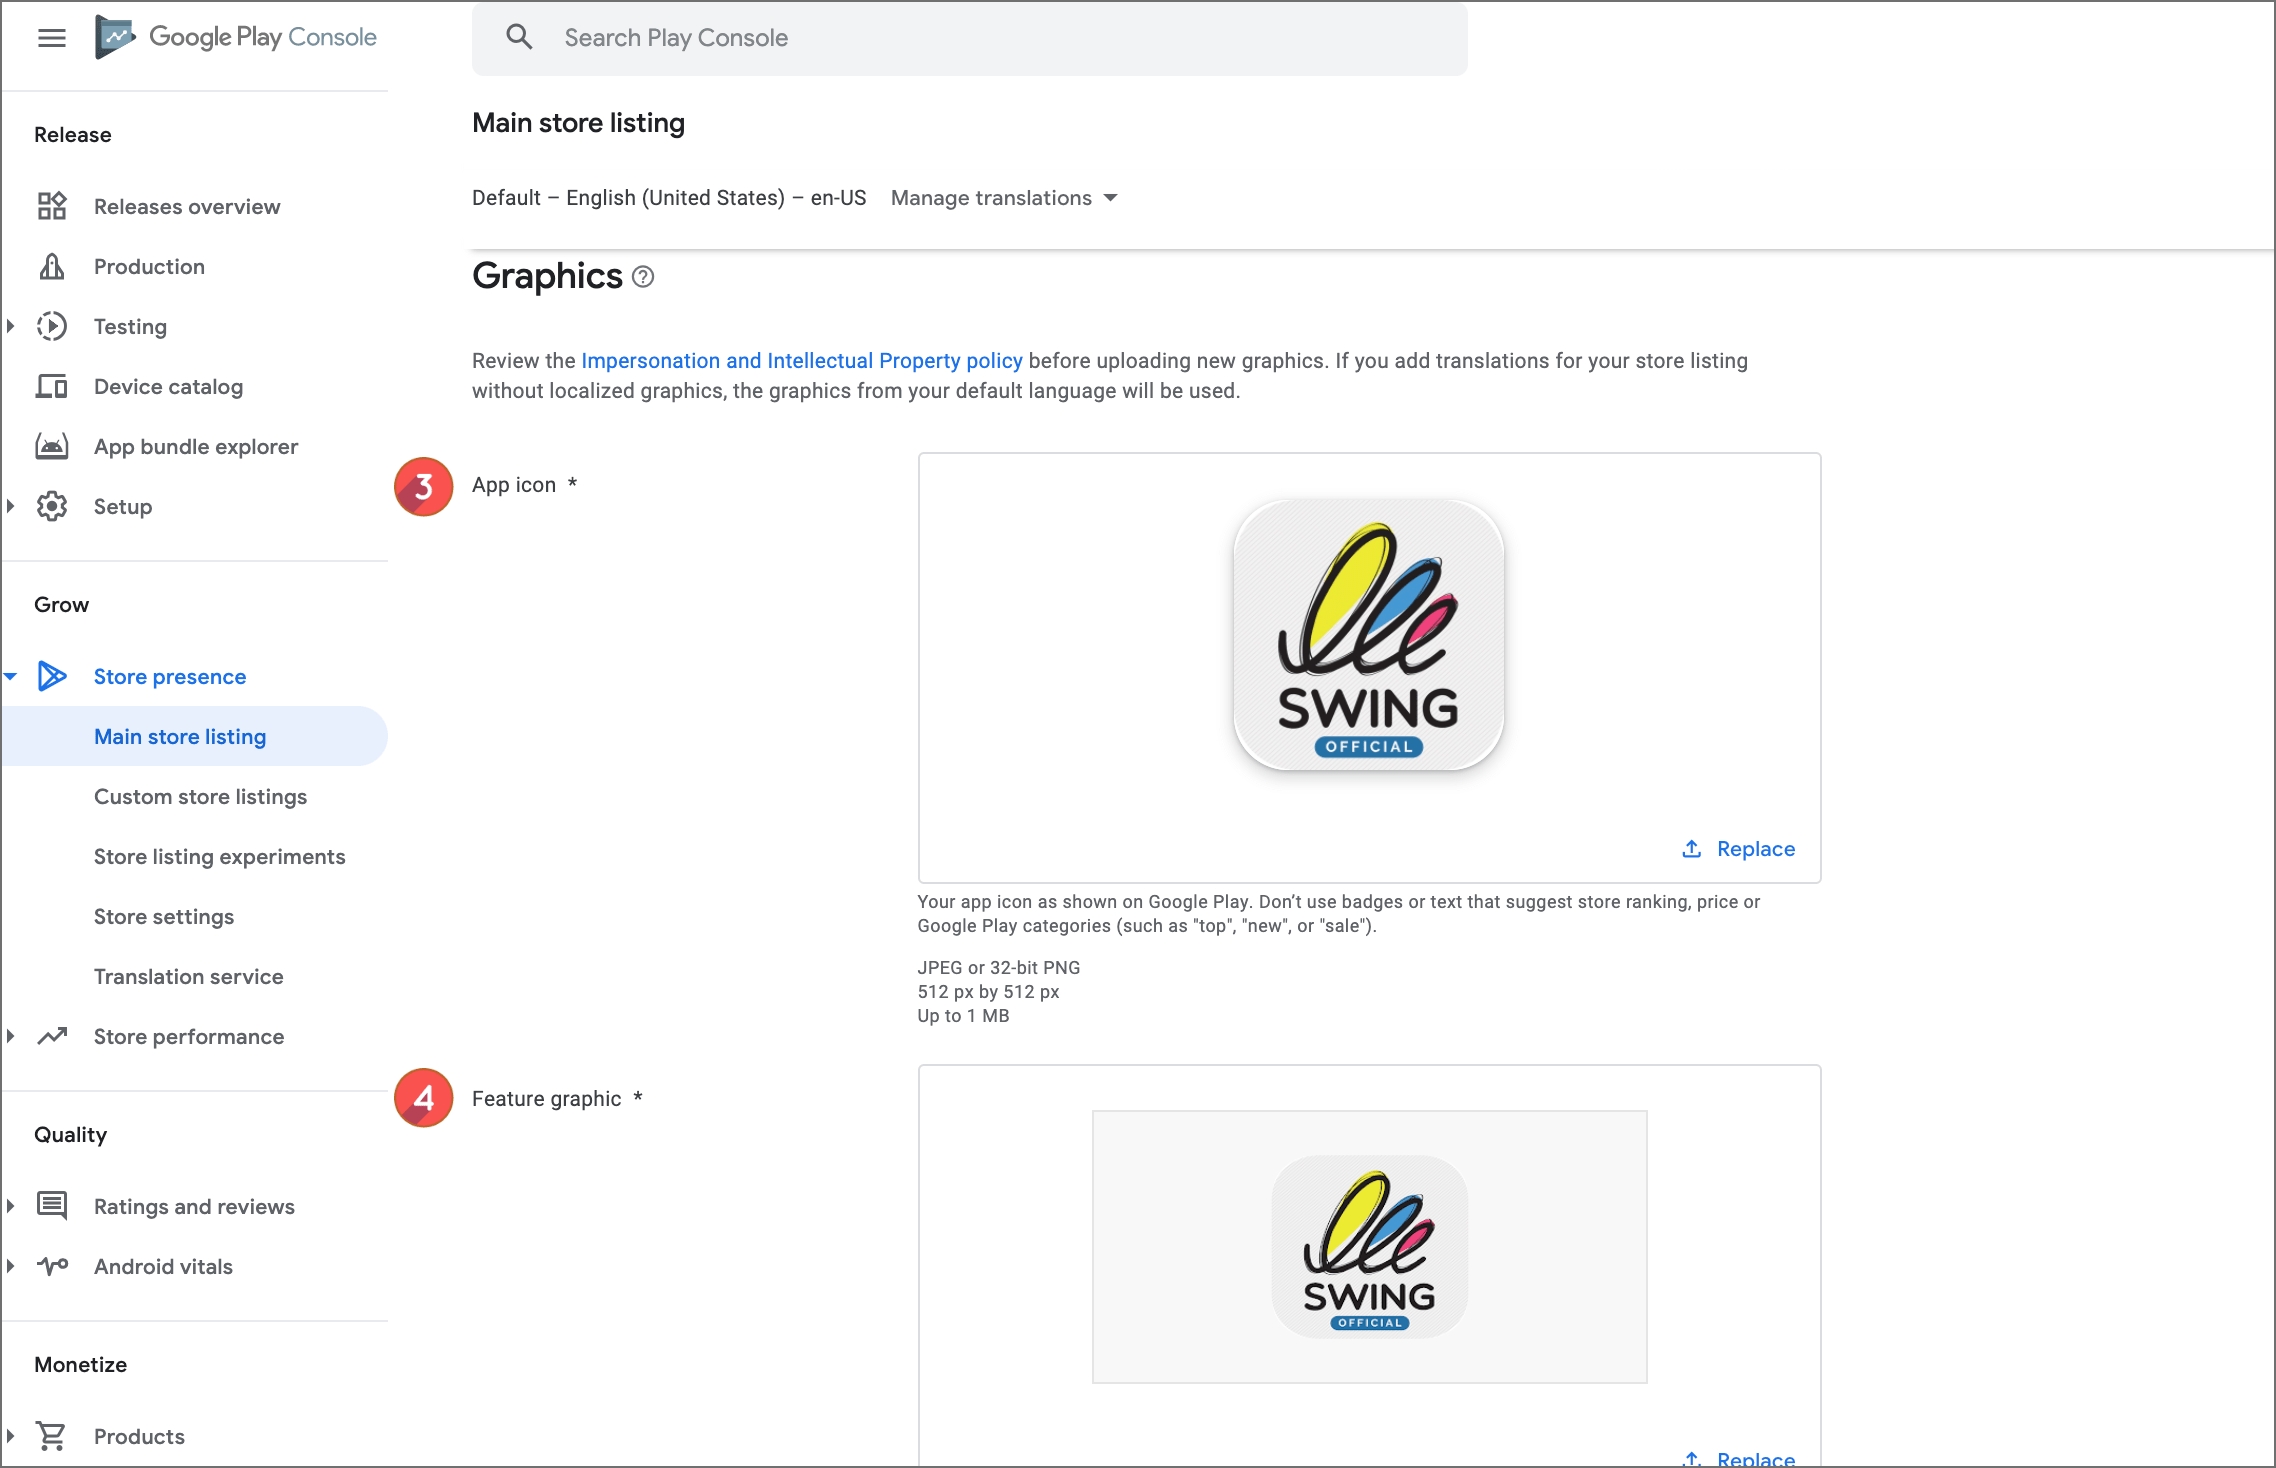Click the Store performance trend icon
The width and height of the screenshot is (2276, 1468).
(x=52, y=1036)
